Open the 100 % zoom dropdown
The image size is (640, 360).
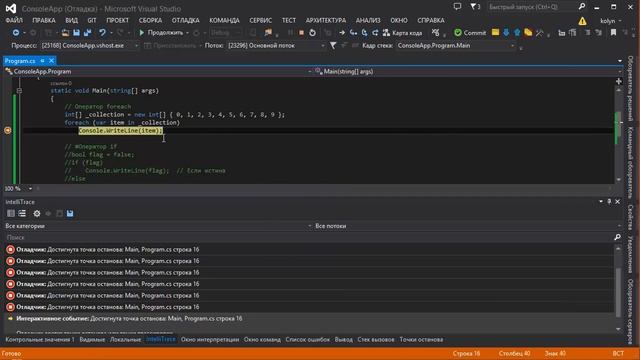click(30, 189)
